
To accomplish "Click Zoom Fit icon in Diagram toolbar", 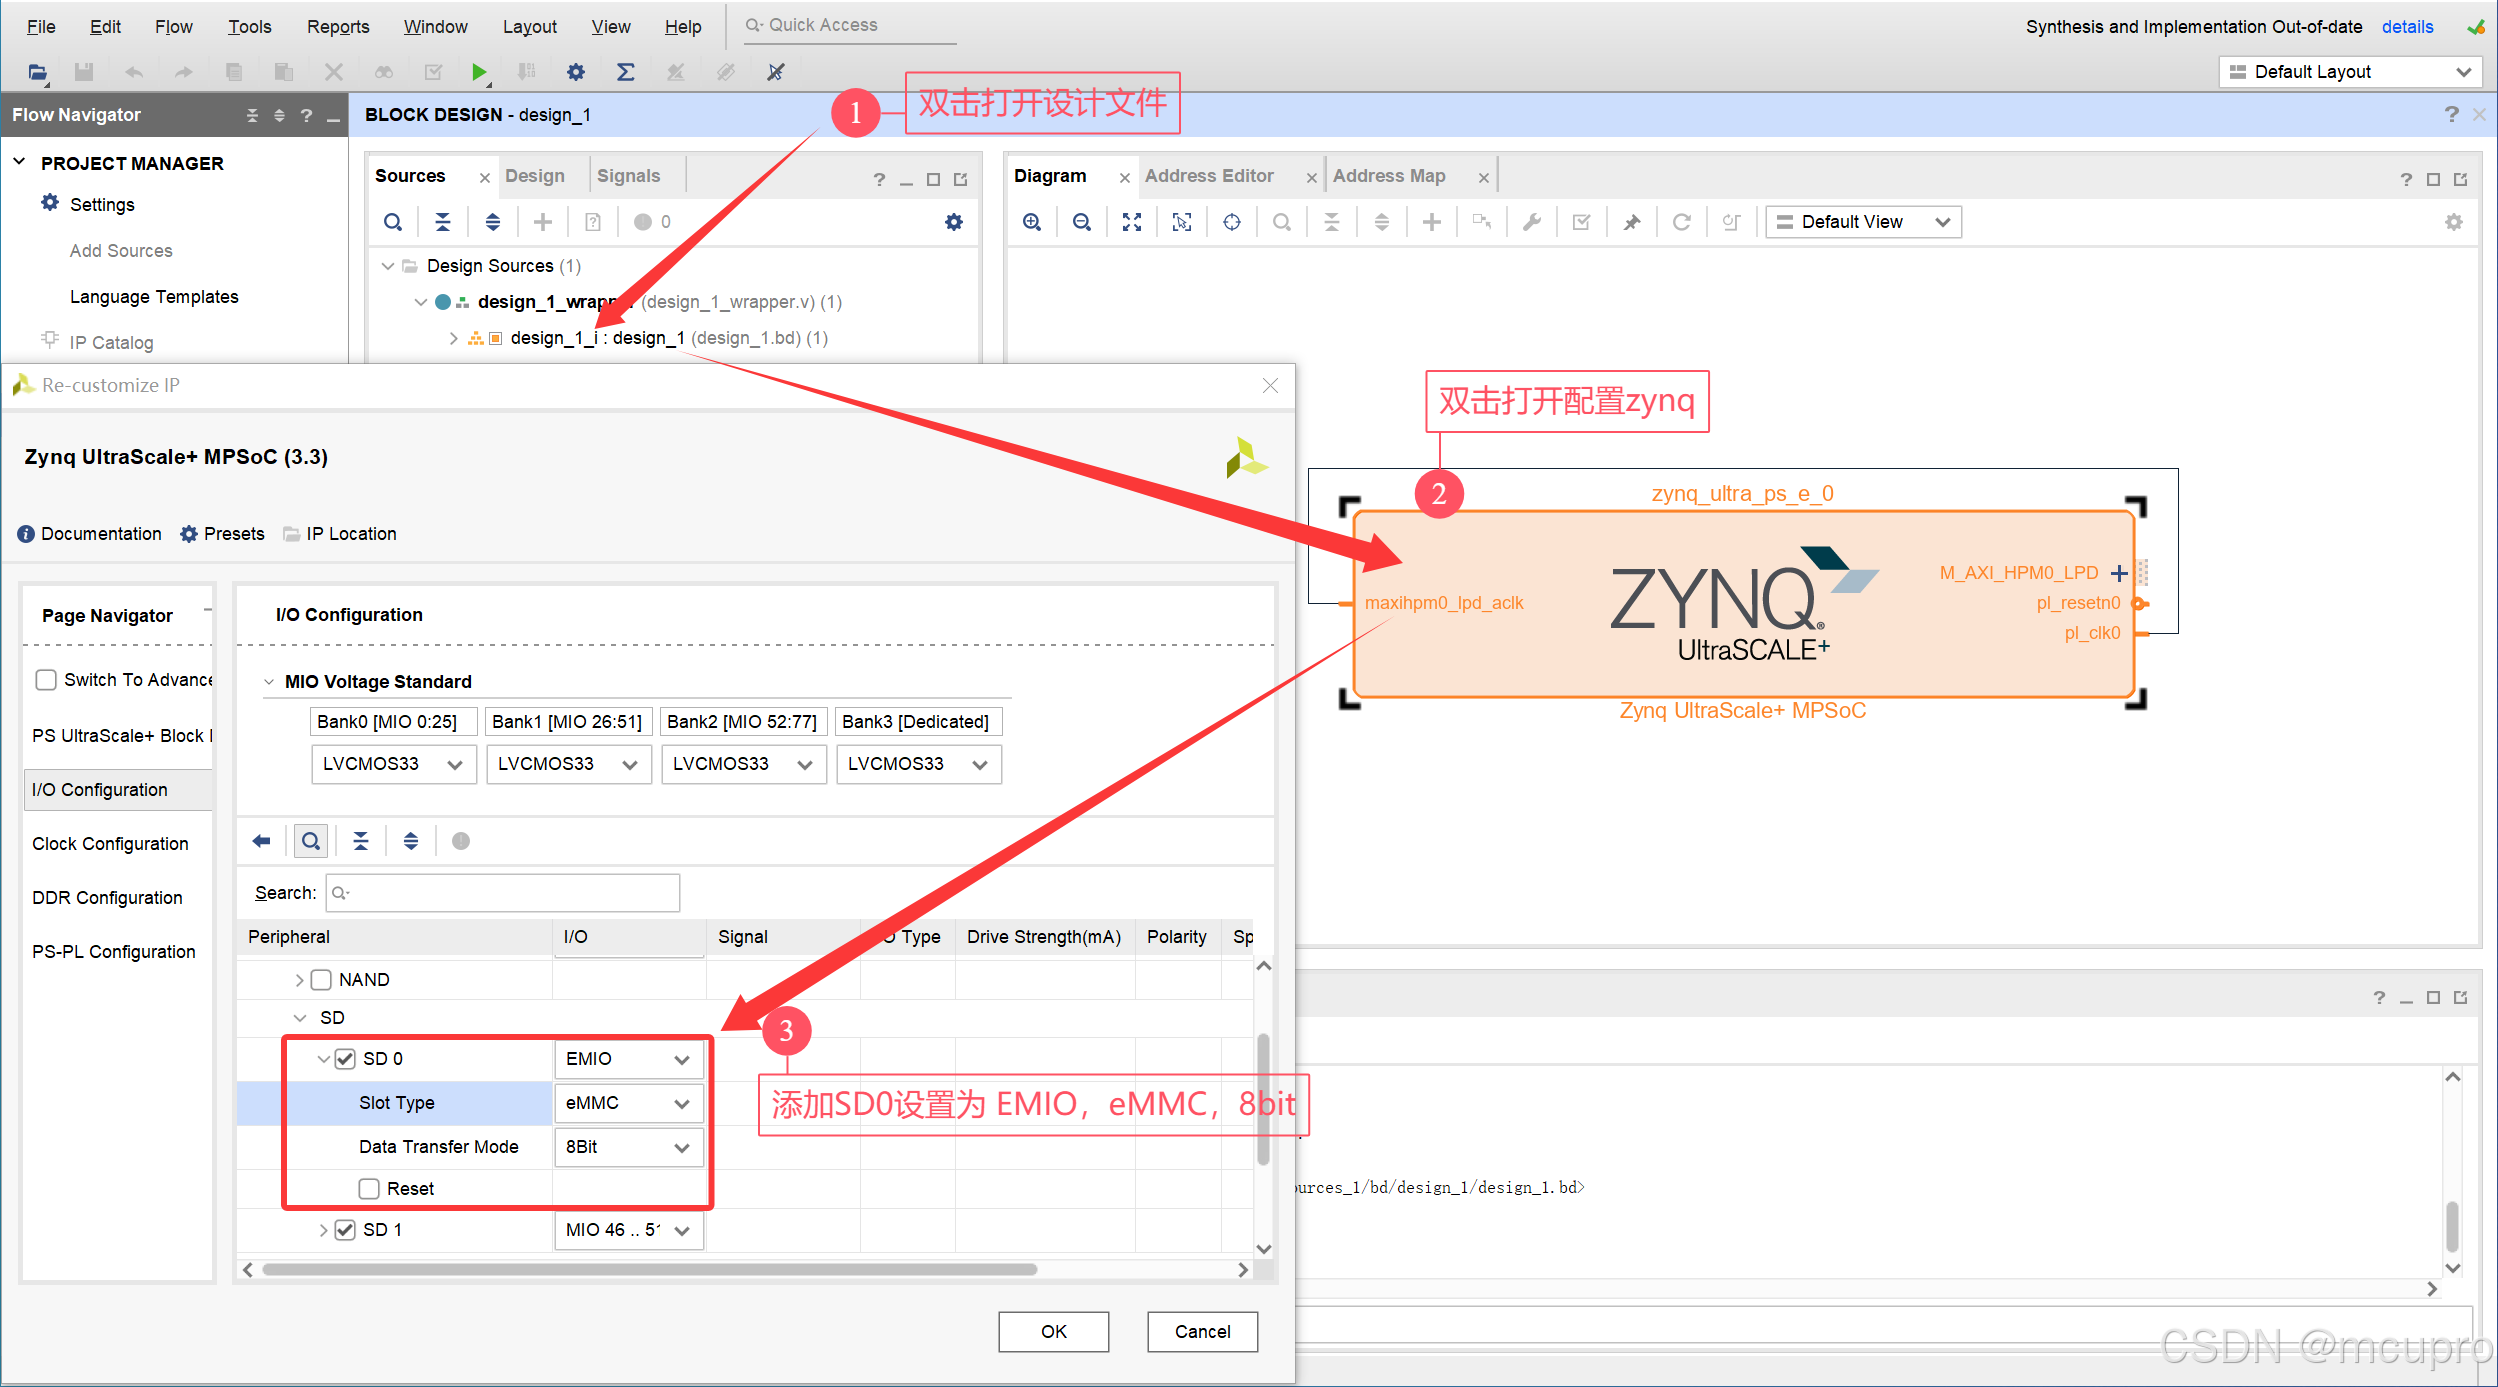I will point(1132,222).
